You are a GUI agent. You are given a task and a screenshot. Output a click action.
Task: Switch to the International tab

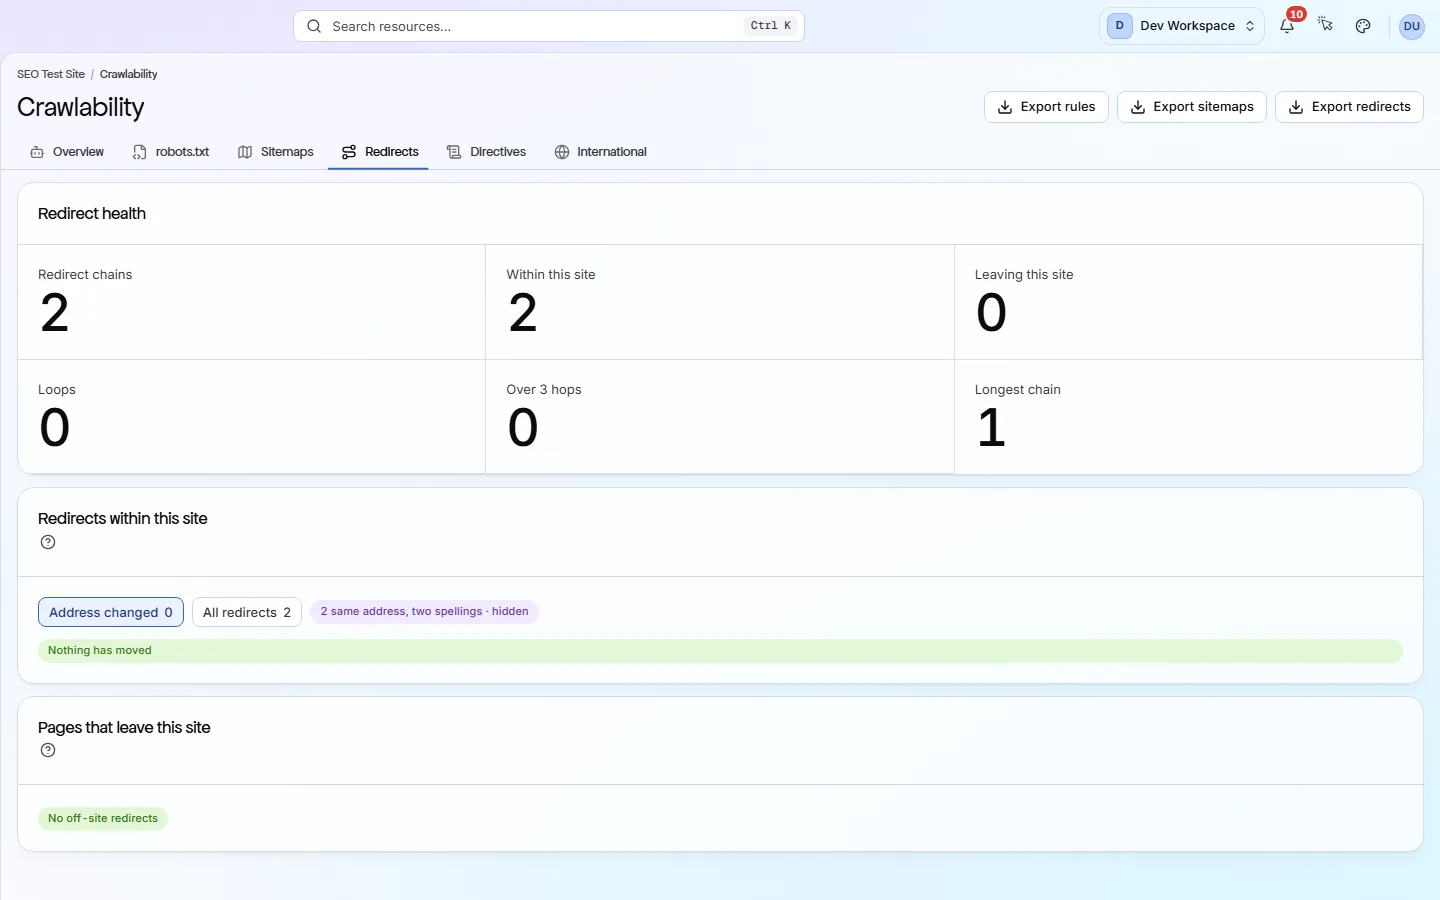tap(601, 152)
